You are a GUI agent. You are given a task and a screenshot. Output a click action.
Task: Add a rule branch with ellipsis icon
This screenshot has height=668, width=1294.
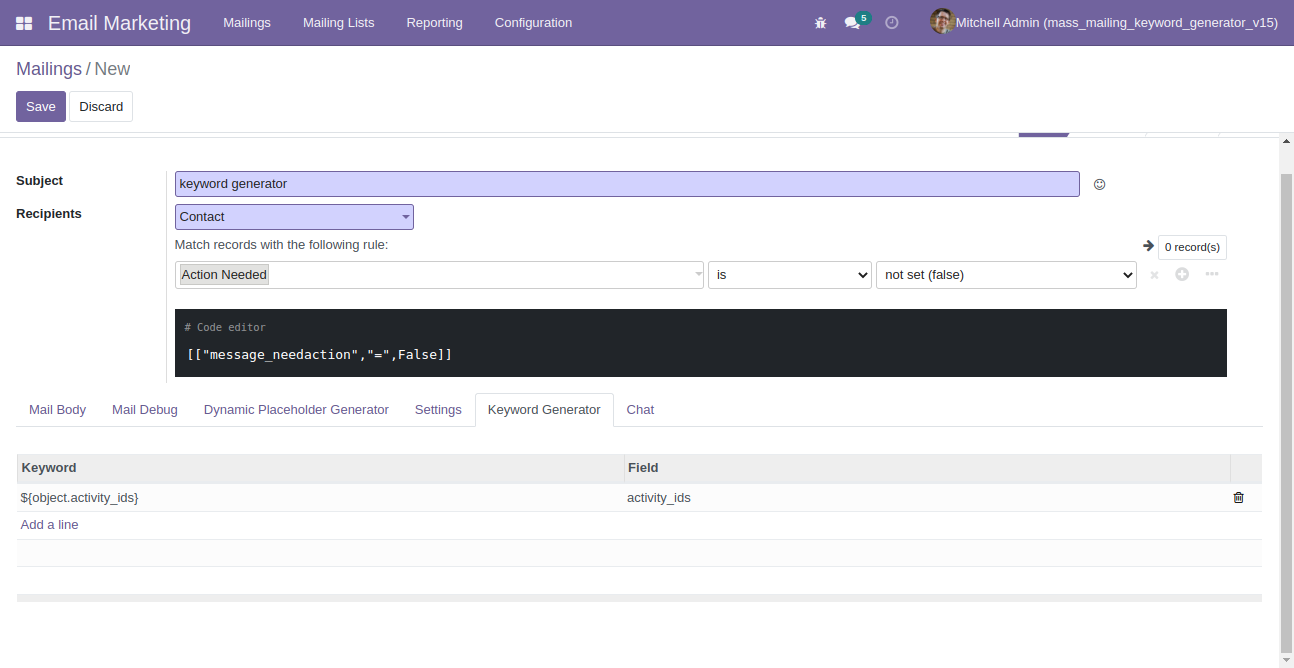(x=1212, y=274)
